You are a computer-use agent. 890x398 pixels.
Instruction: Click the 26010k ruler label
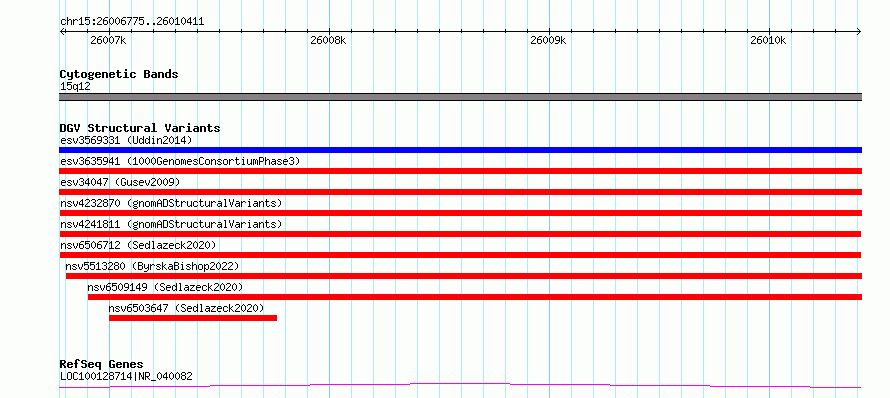coord(768,40)
